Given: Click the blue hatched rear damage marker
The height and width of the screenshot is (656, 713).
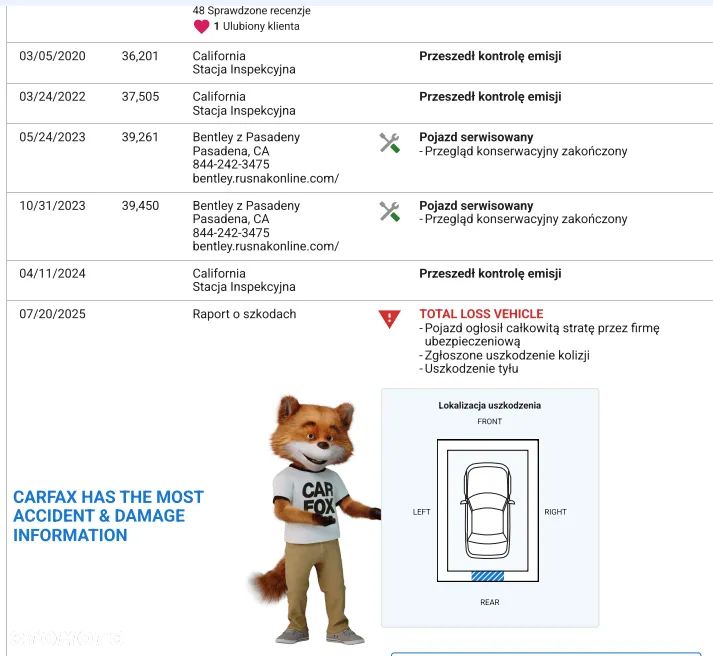Looking at the screenshot, I should pyautogui.click(x=487, y=576).
